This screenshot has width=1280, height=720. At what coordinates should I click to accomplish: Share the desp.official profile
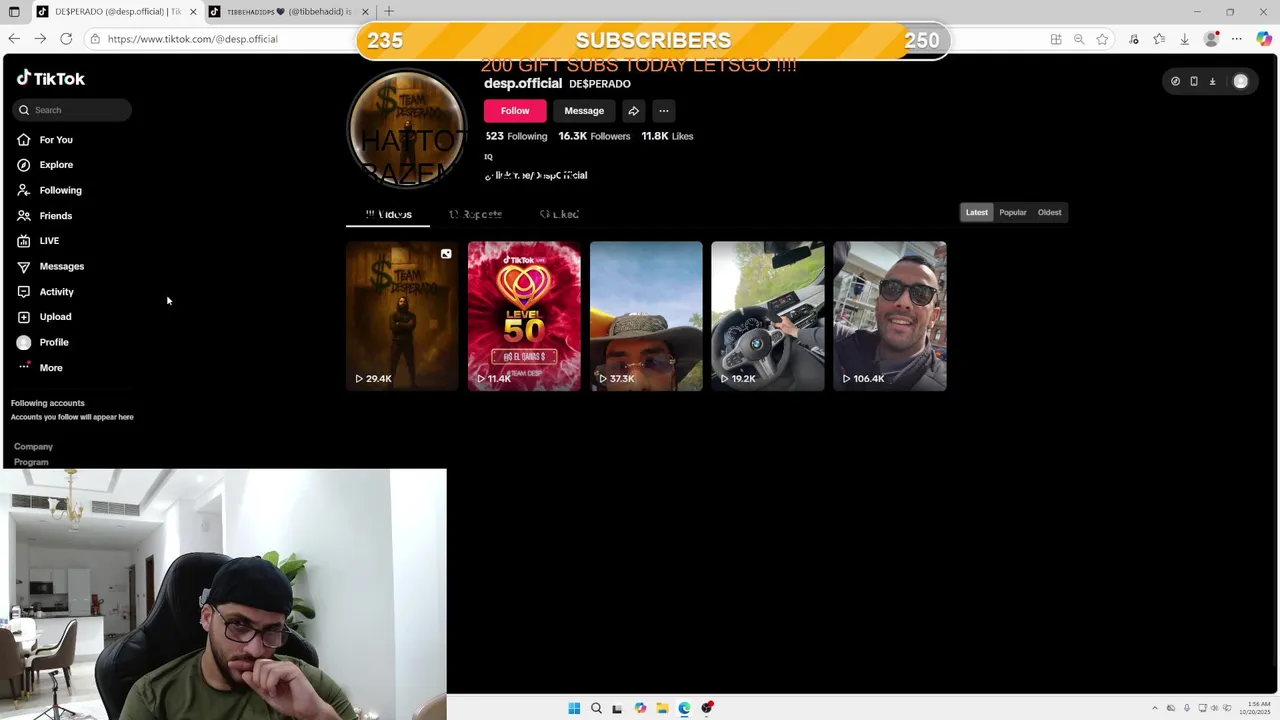coord(633,111)
